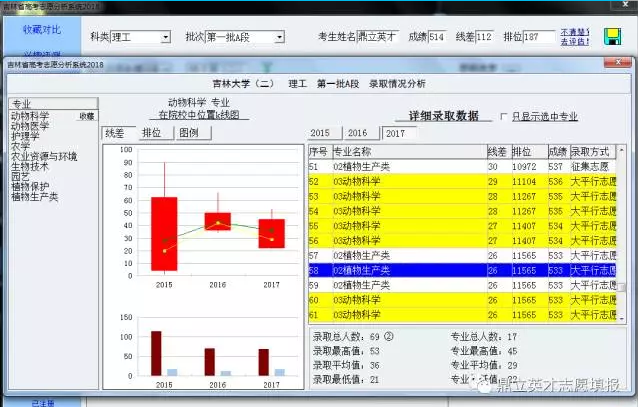Click the 排位 field showing 187

[539, 37]
